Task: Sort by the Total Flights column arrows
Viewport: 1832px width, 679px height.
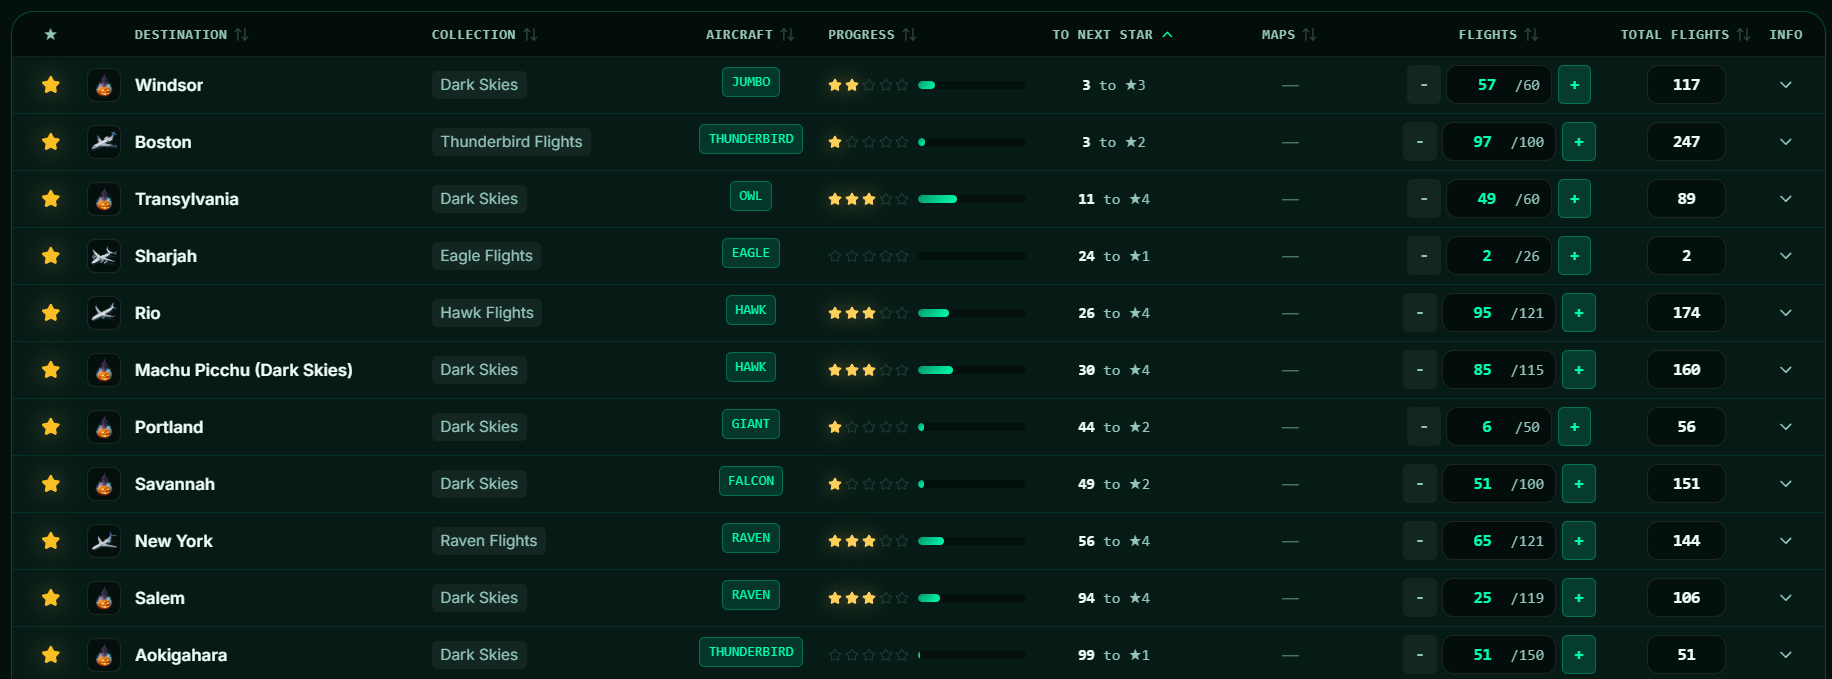Action: [x=1743, y=35]
